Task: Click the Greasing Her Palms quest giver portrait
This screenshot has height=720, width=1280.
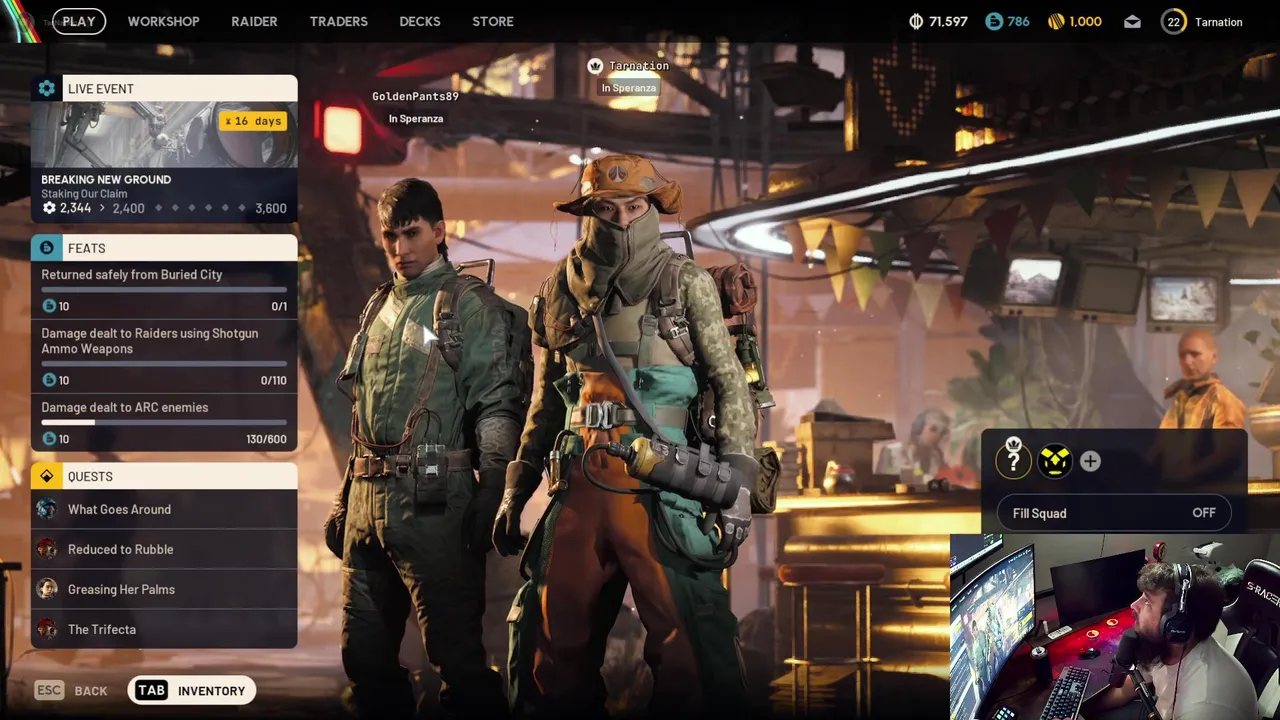Action: pos(47,589)
